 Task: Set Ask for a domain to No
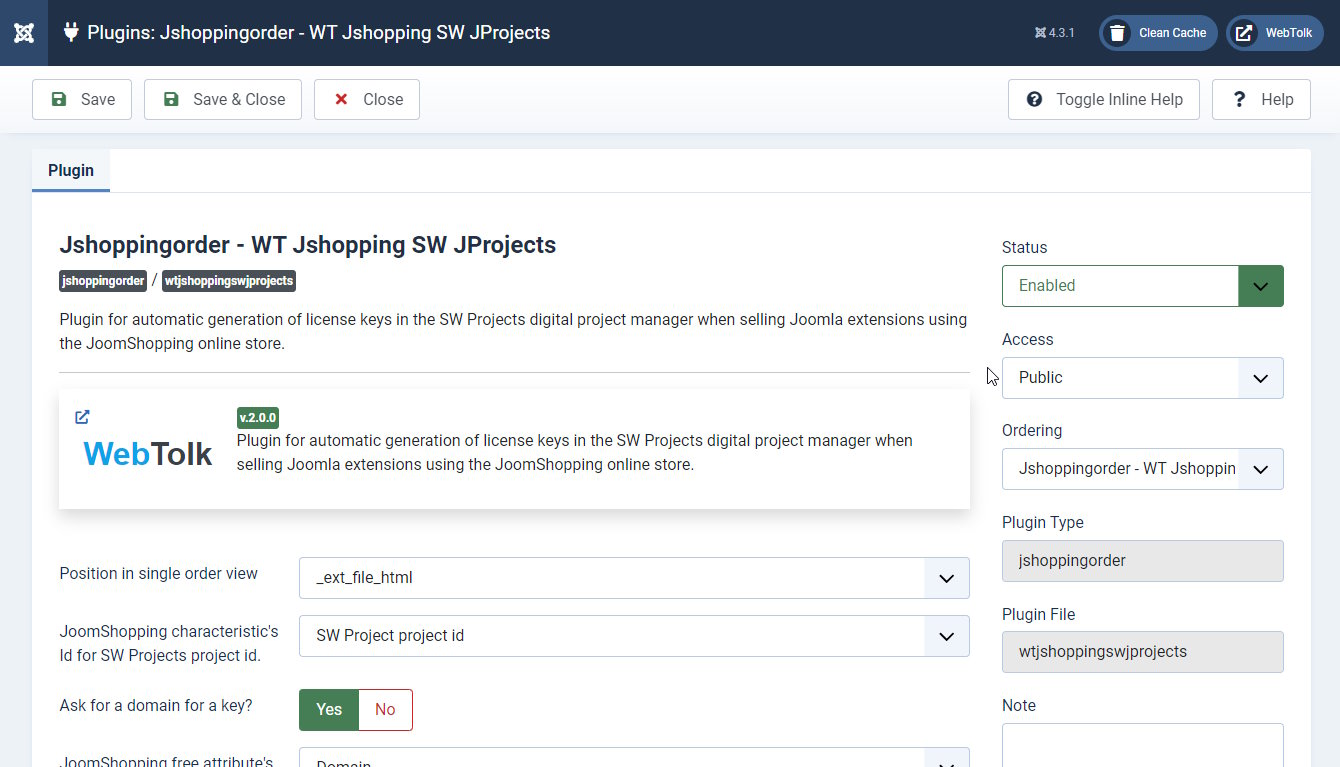(385, 709)
